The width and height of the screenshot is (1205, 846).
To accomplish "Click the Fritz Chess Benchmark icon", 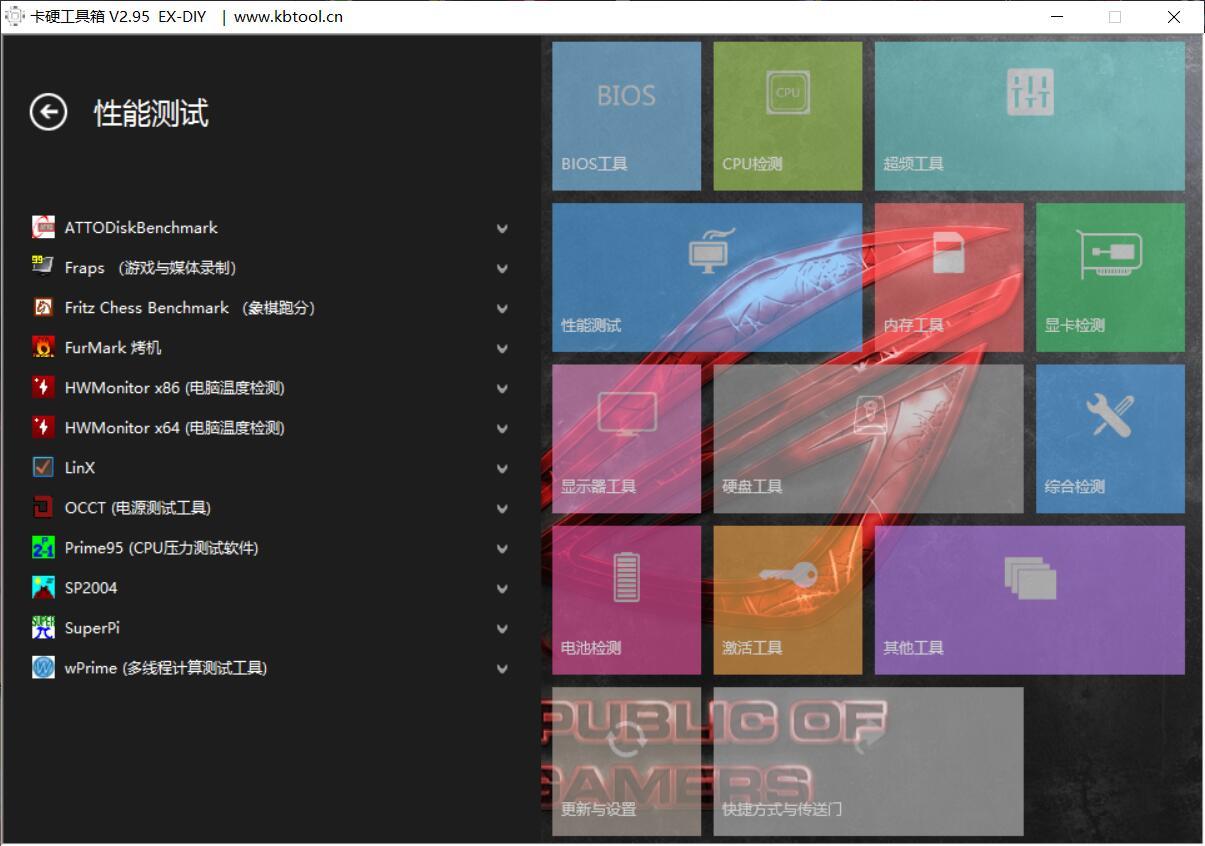I will coord(43,307).
